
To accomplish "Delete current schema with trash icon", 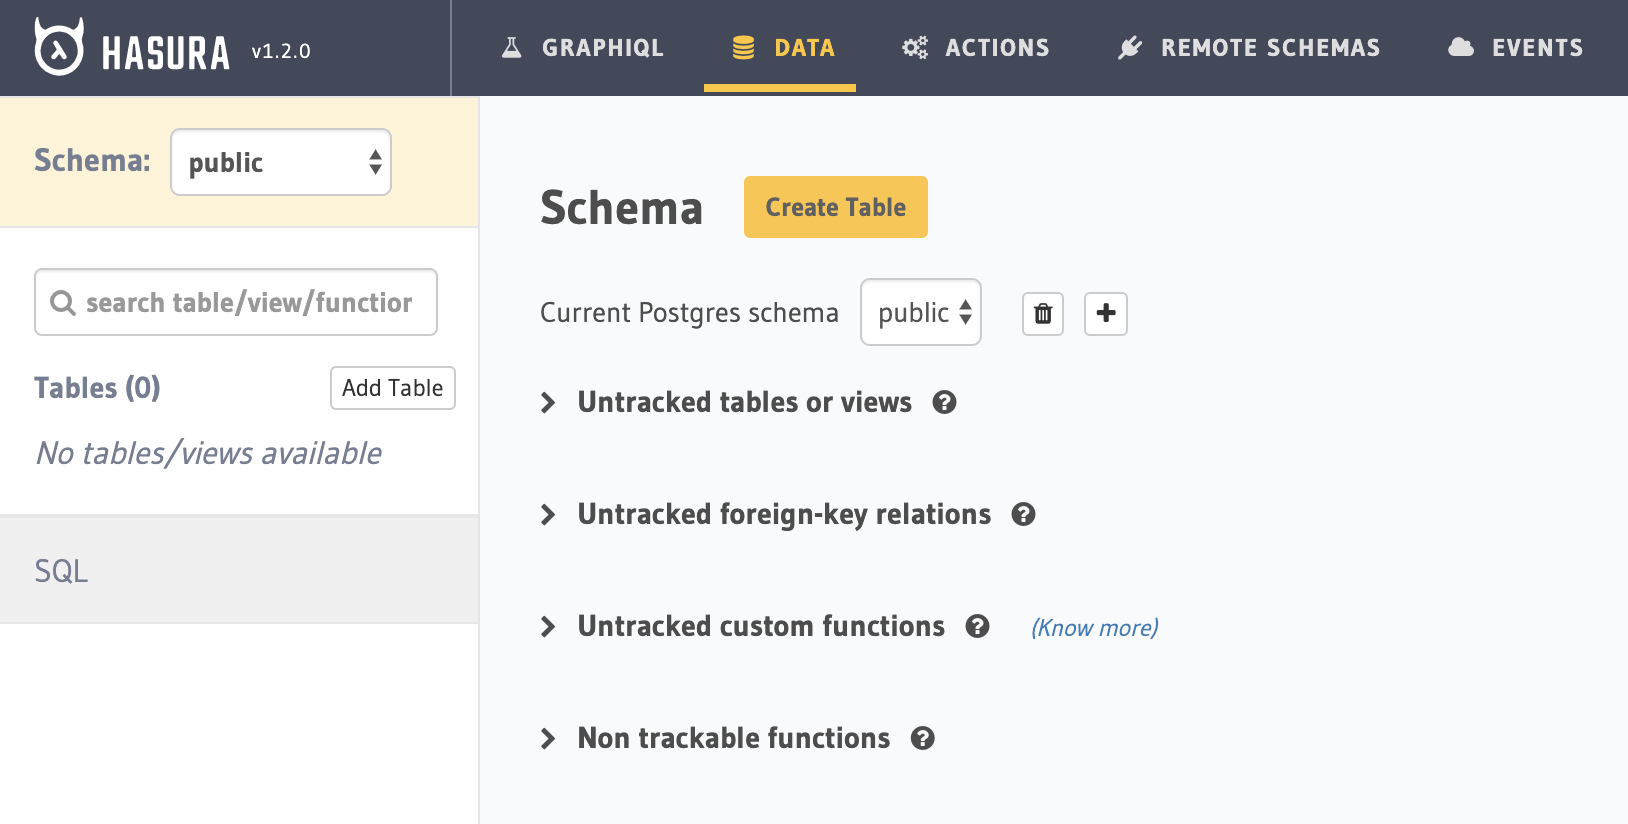I will pyautogui.click(x=1043, y=314).
